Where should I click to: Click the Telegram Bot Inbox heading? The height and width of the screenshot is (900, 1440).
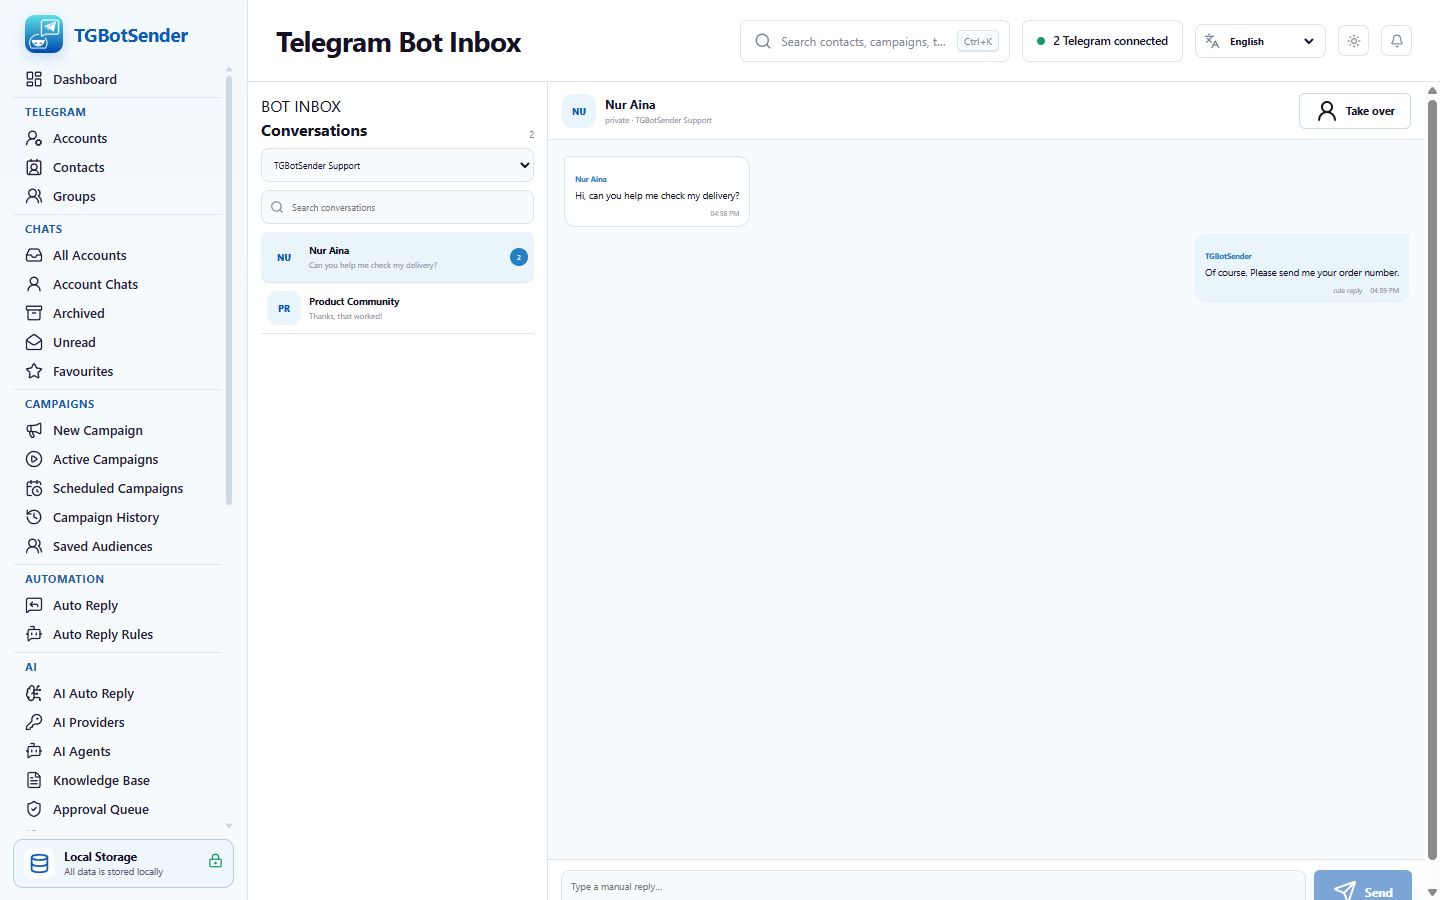click(398, 42)
